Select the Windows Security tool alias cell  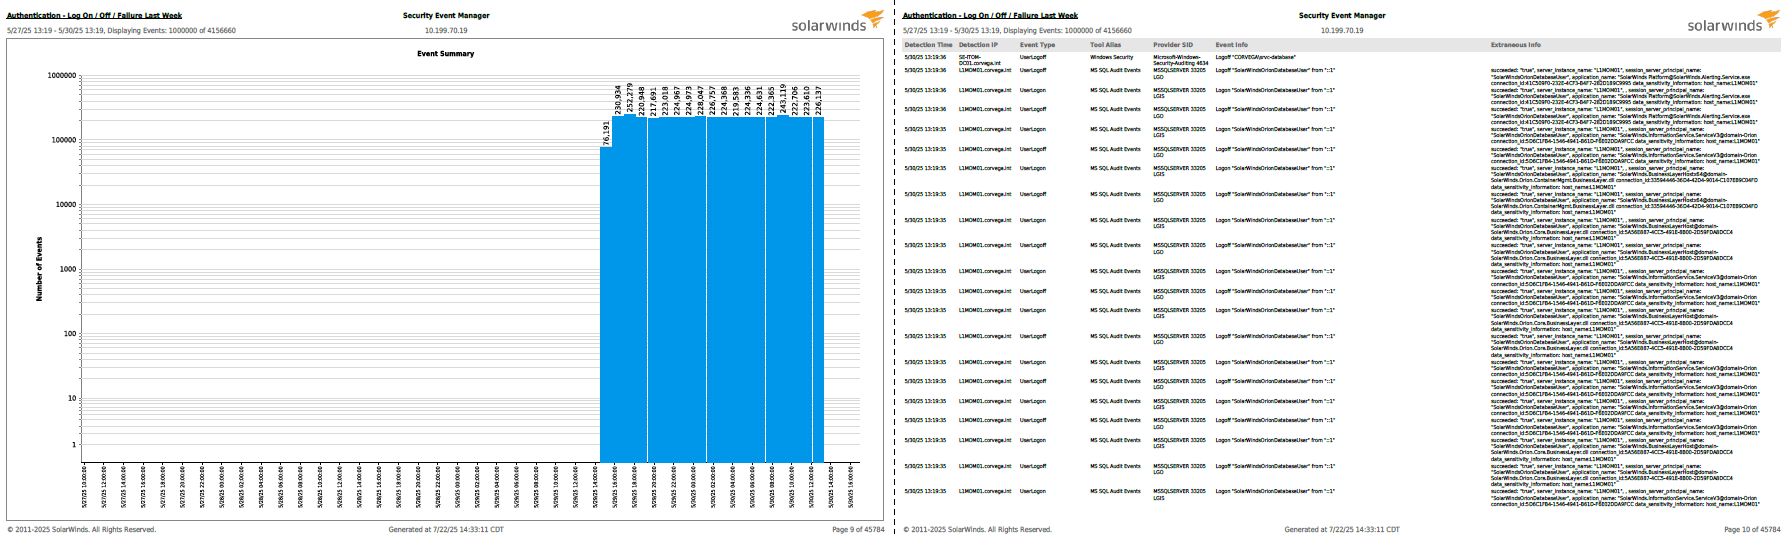tap(1111, 57)
